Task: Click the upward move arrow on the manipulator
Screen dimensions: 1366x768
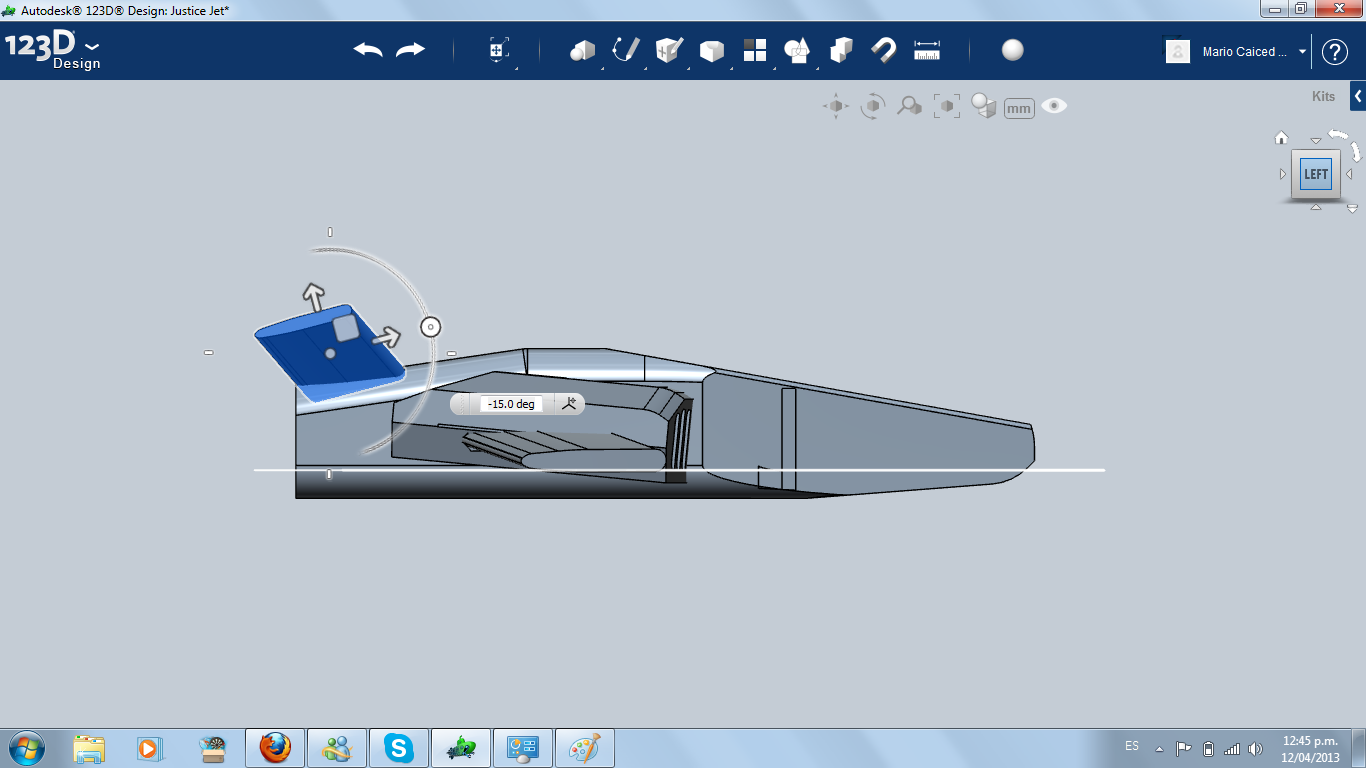Action: pyautogui.click(x=314, y=296)
